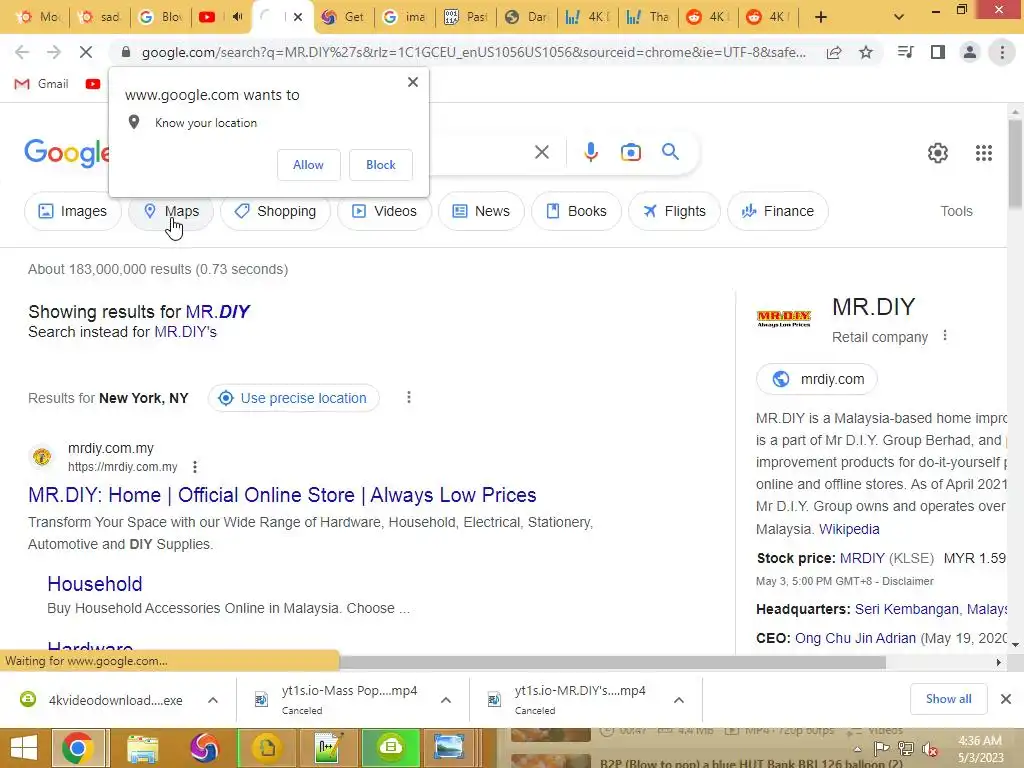Open Google apps grid

(x=984, y=153)
